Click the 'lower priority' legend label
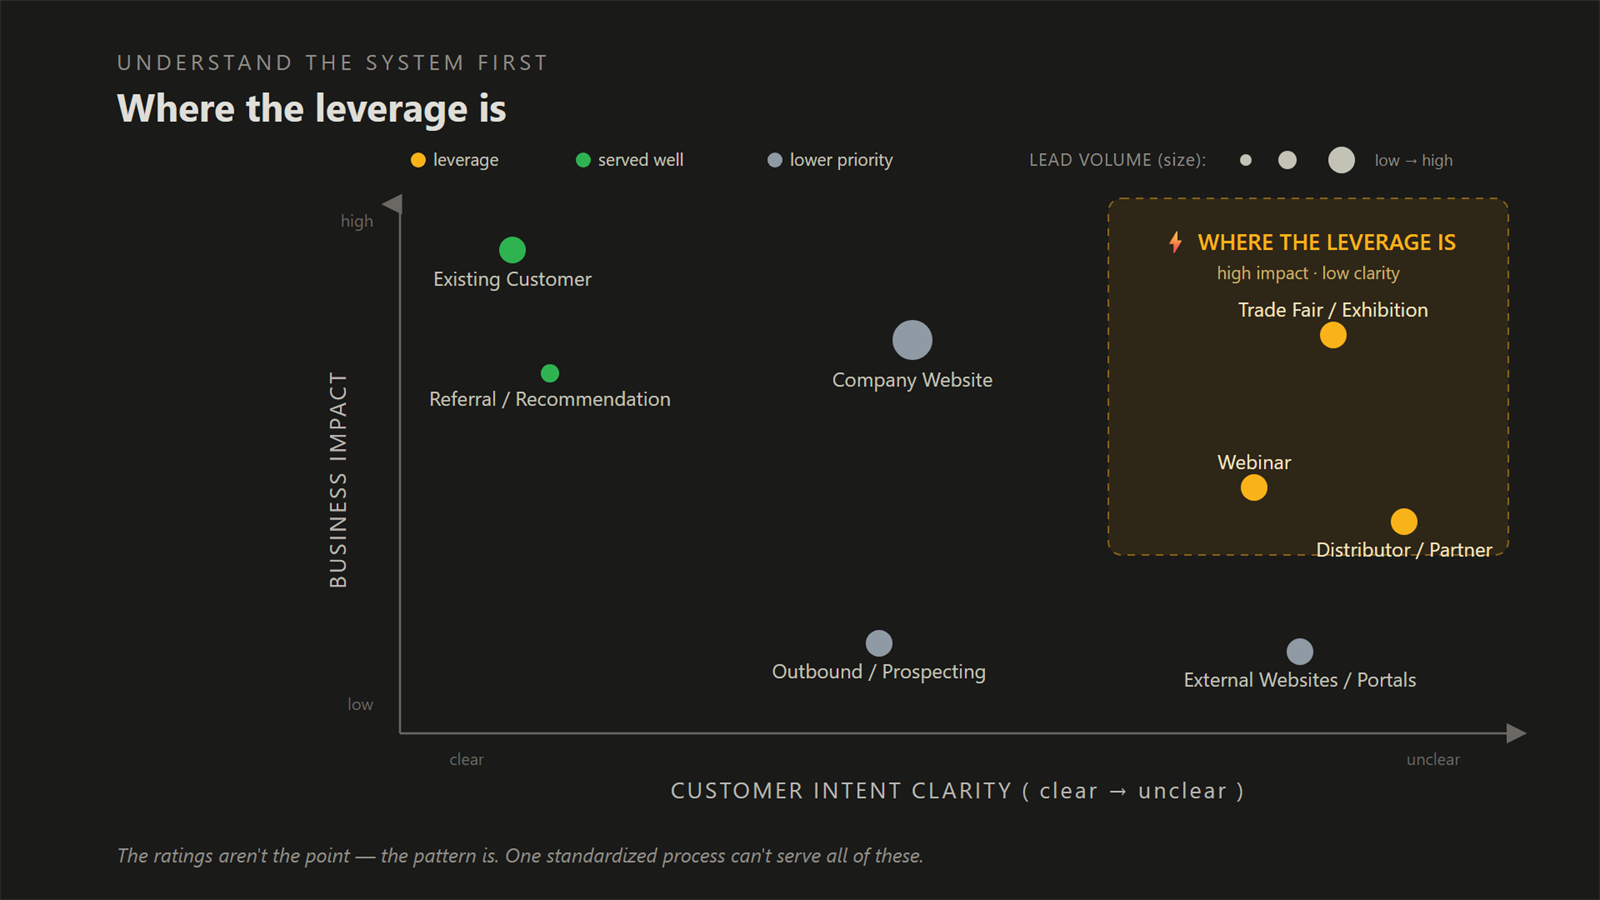The image size is (1600, 900). [841, 160]
